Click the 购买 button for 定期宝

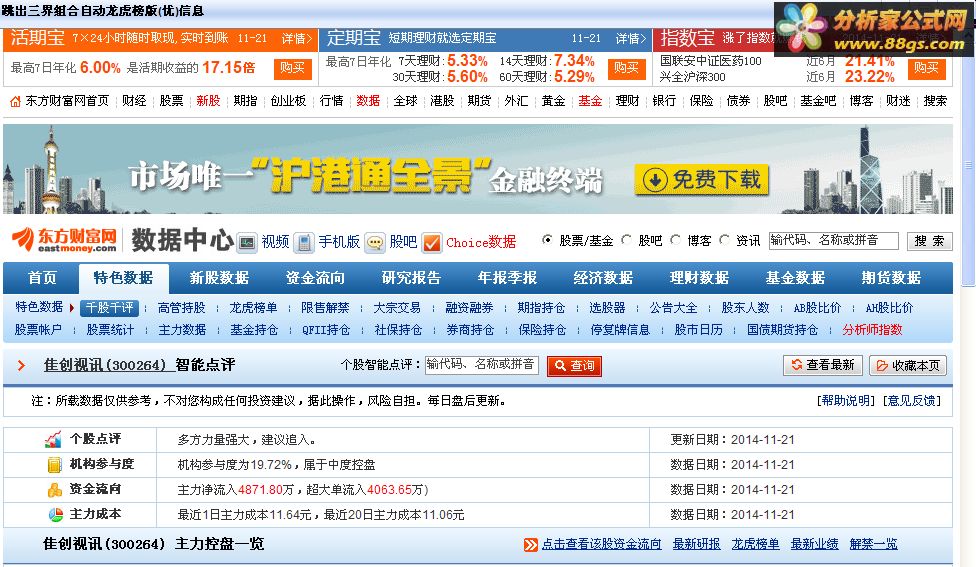[626, 68]
